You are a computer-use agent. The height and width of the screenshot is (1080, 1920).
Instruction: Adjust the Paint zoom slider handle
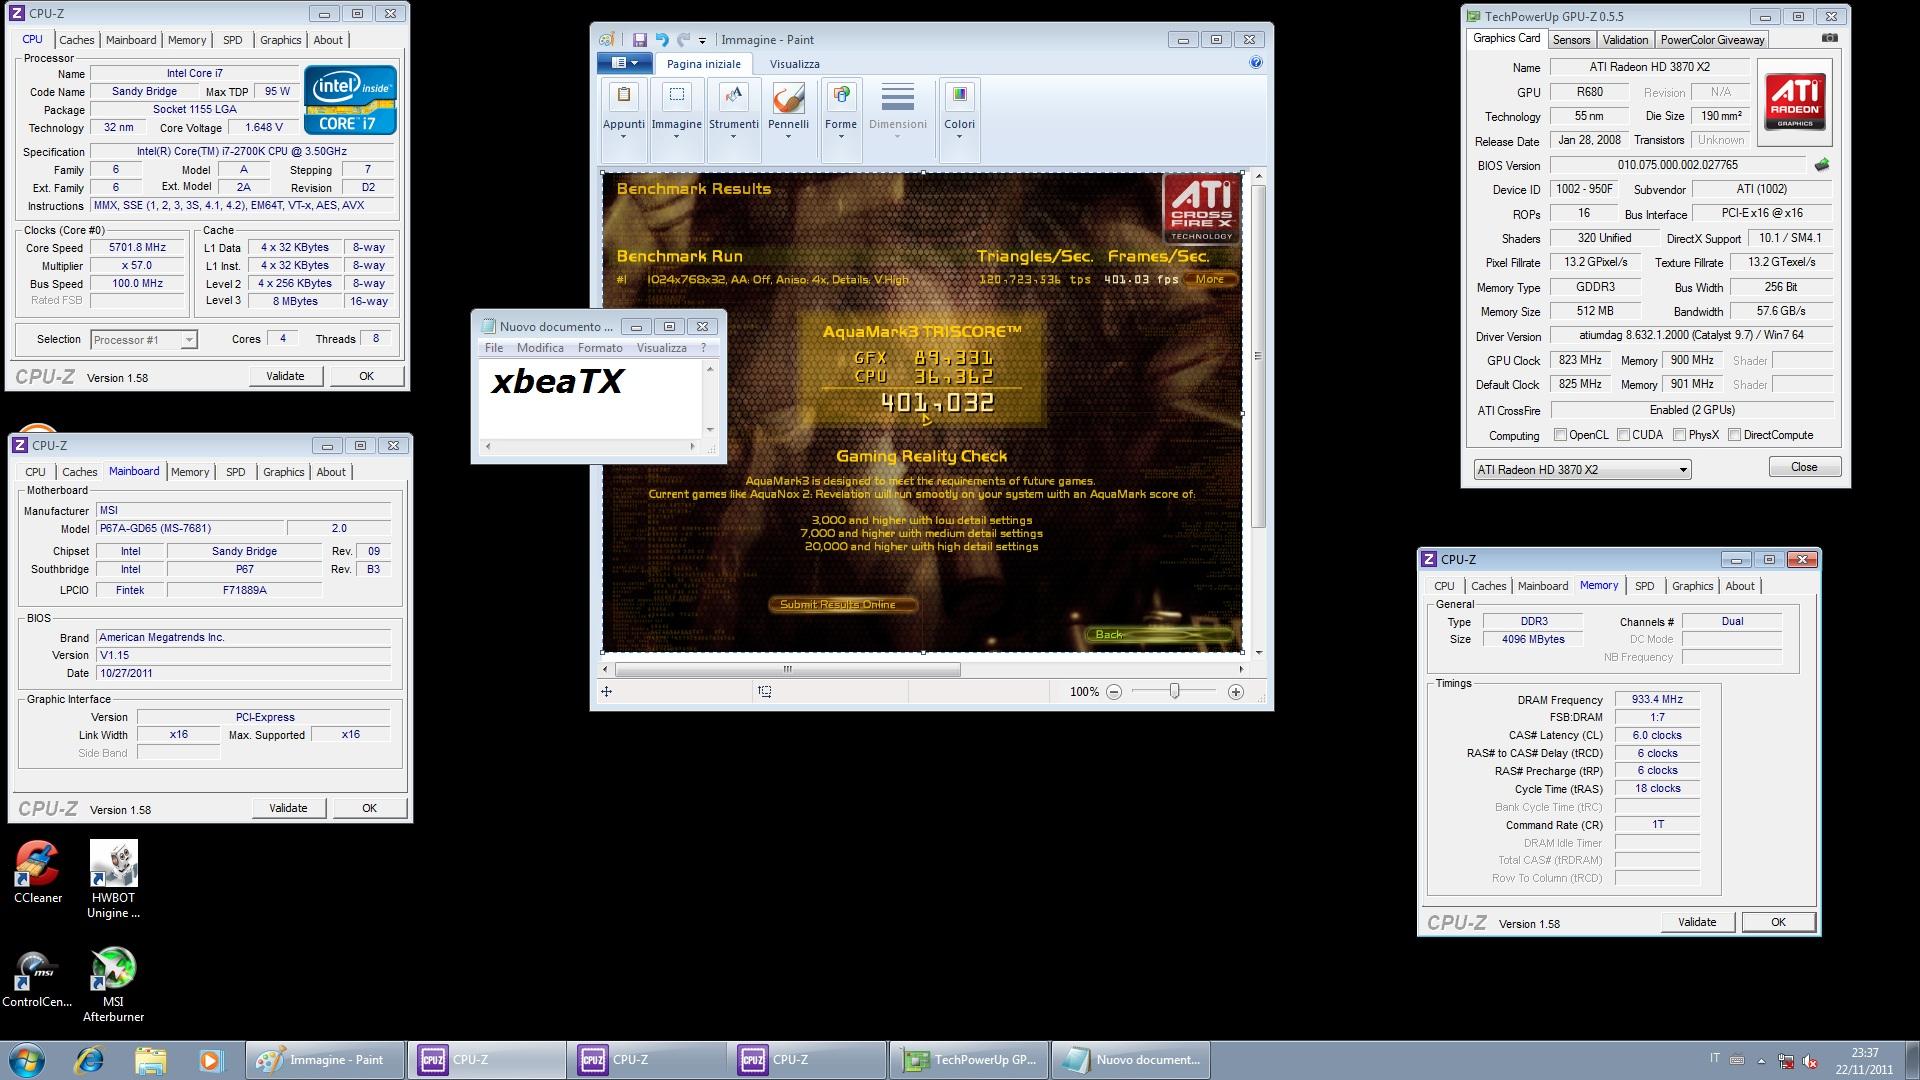(x=1175, y=691)
